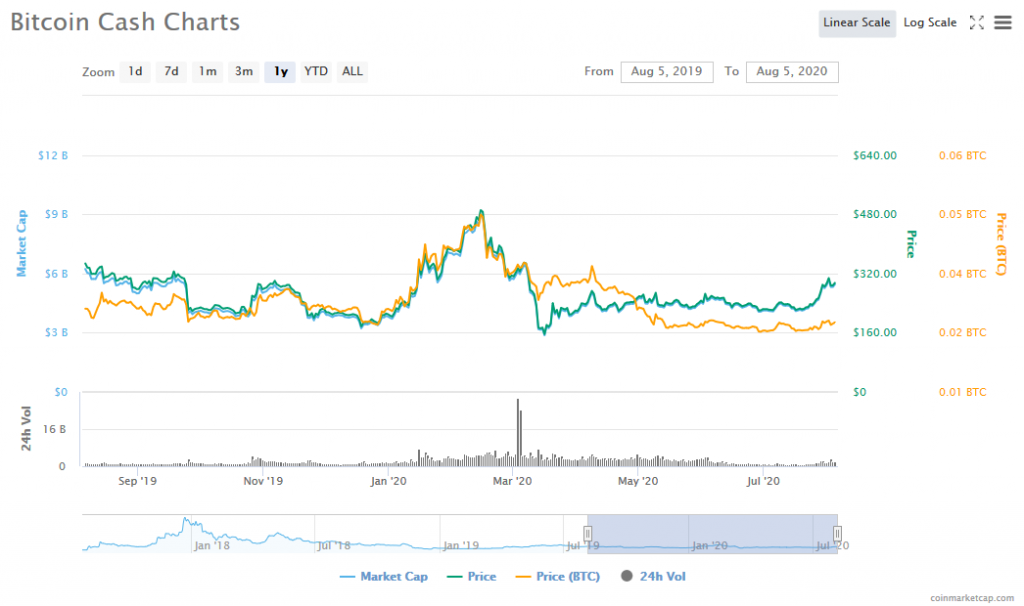Set zoom to 1m
The height and width of the screenshot is (606, 1024).
point(208,71)
